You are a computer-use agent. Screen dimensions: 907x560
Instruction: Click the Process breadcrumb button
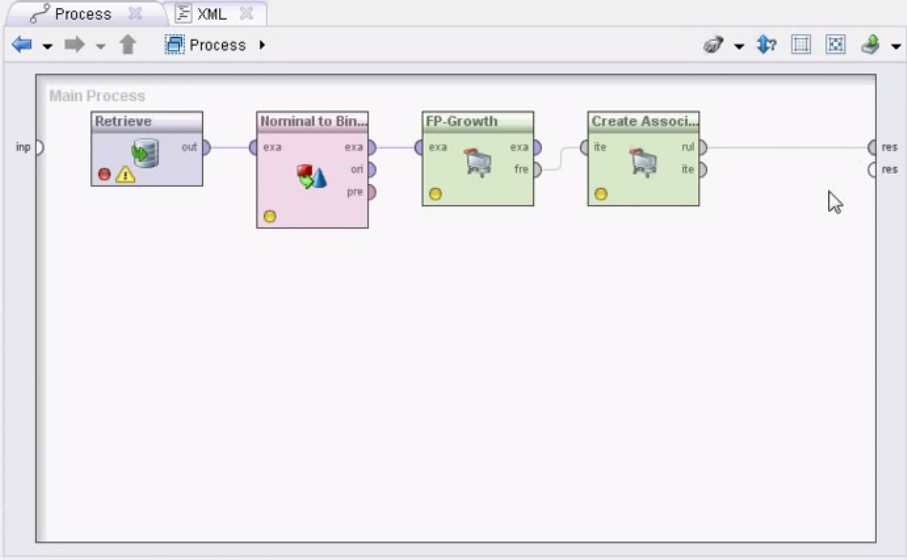tap(206, 45)
